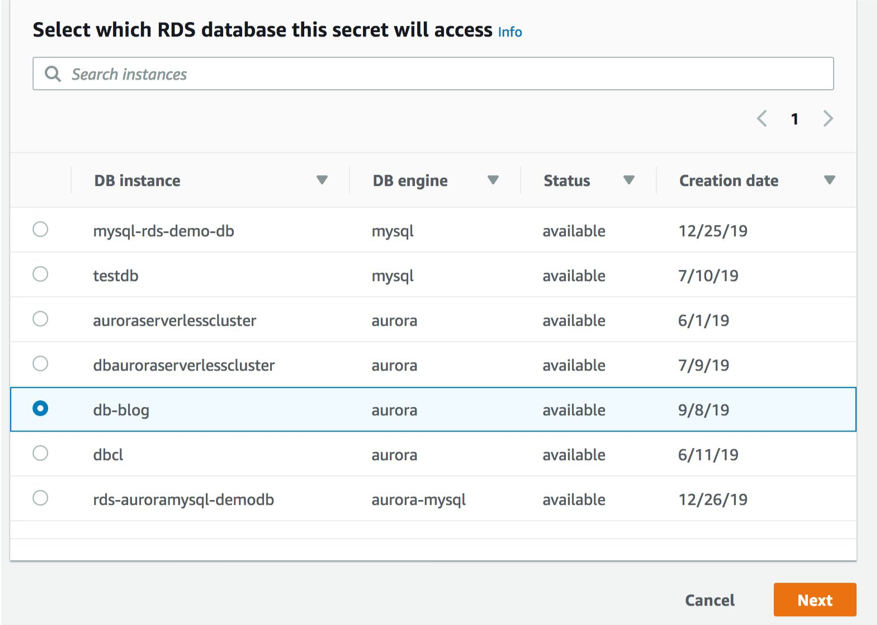Go to the next page chevron
Viewport: 877px width, 625px height.
pos(828,118)
